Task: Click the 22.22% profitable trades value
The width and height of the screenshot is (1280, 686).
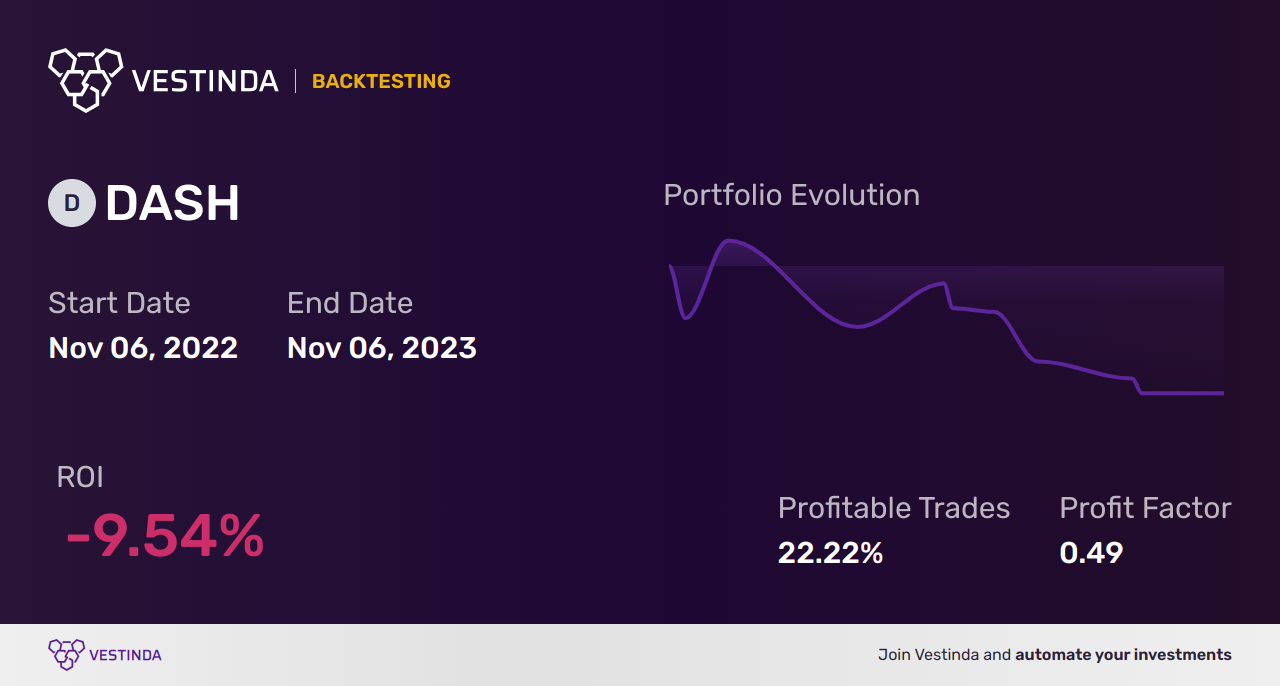Action: (830, 553)
